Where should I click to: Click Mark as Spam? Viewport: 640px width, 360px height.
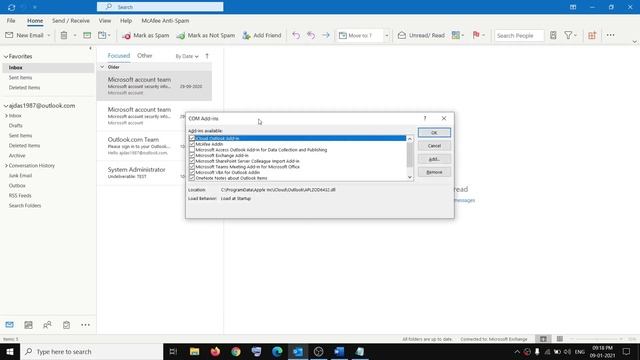click(x=145, y=36)
